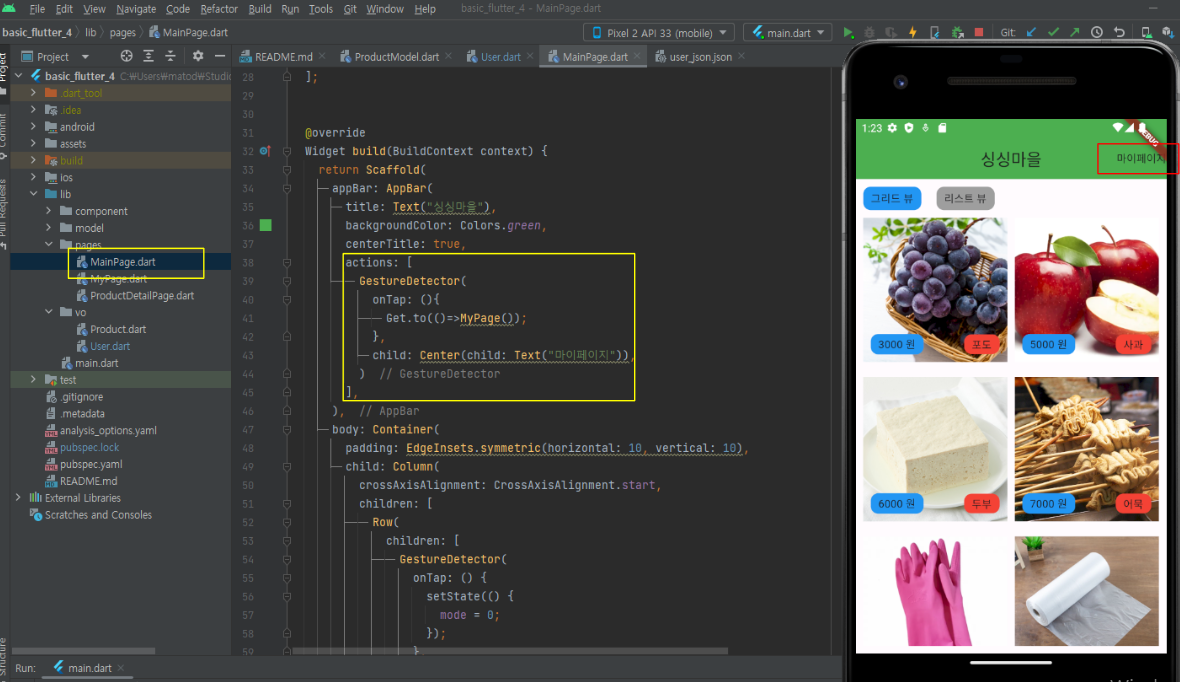Open Git history clock icon
The width and height of the screenshot is (1180, 682).
point(1096,32)
